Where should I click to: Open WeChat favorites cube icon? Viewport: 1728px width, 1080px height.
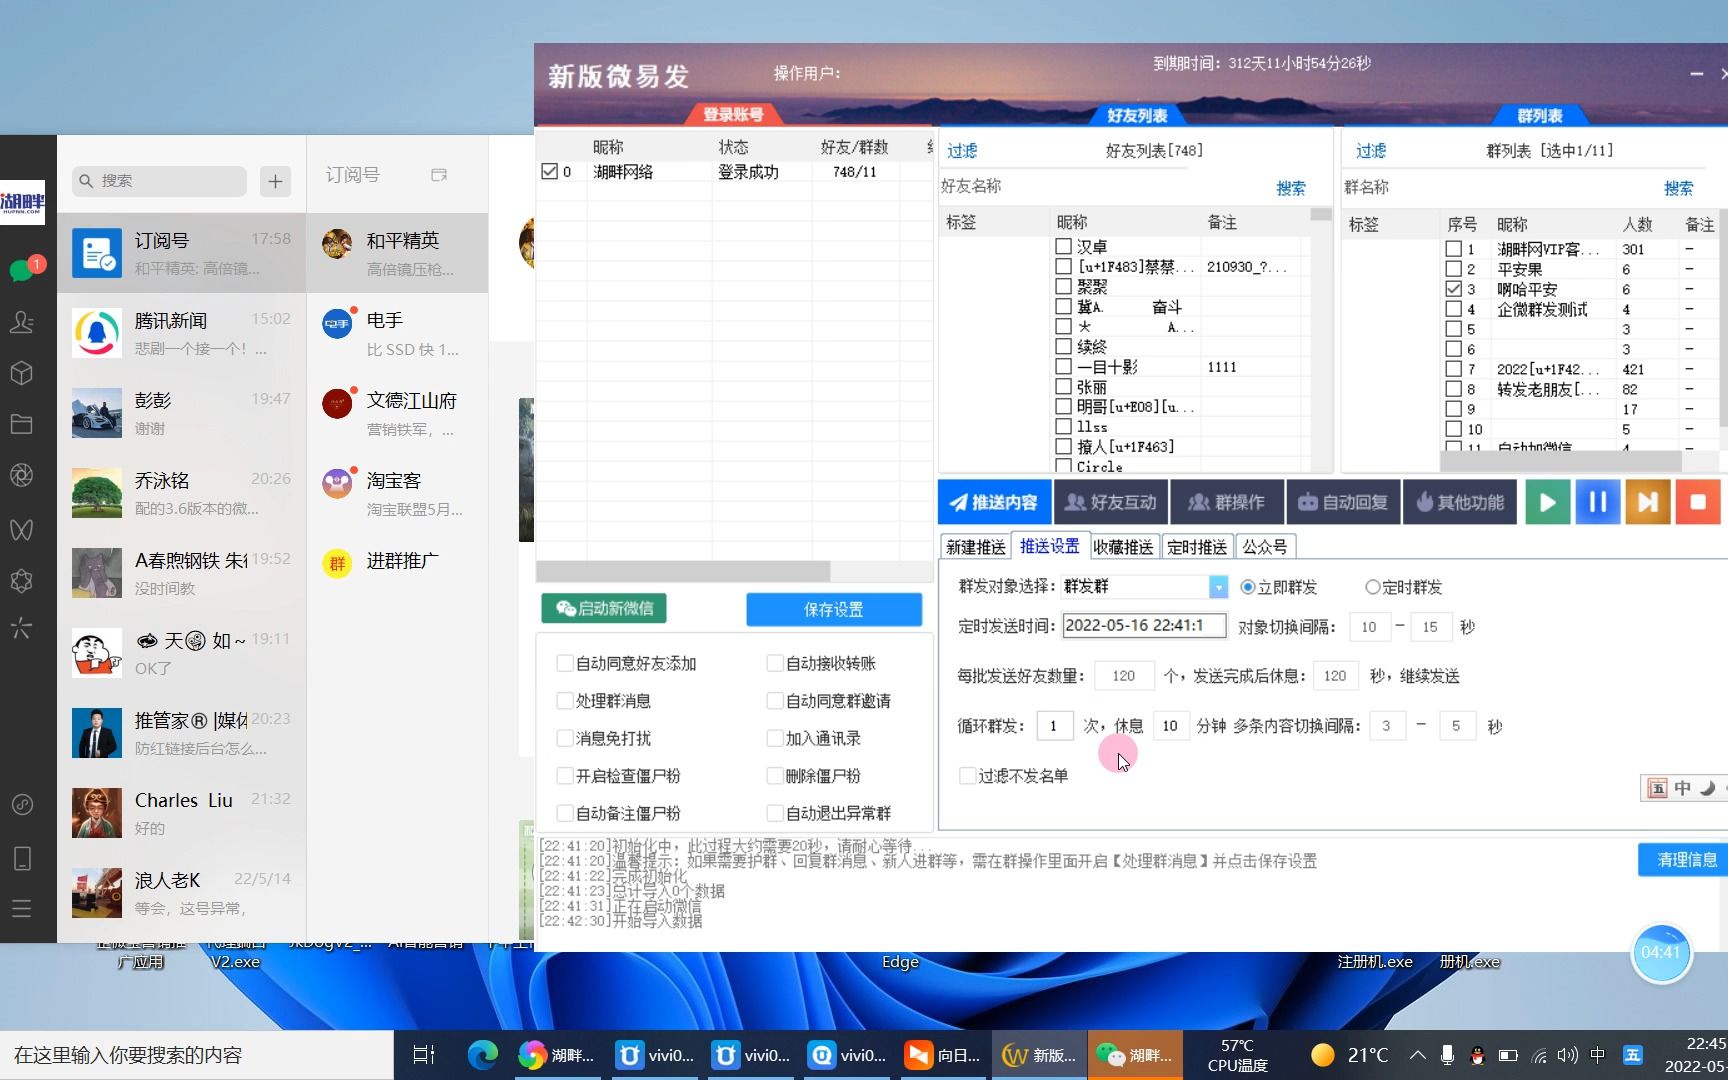point(22,374)
